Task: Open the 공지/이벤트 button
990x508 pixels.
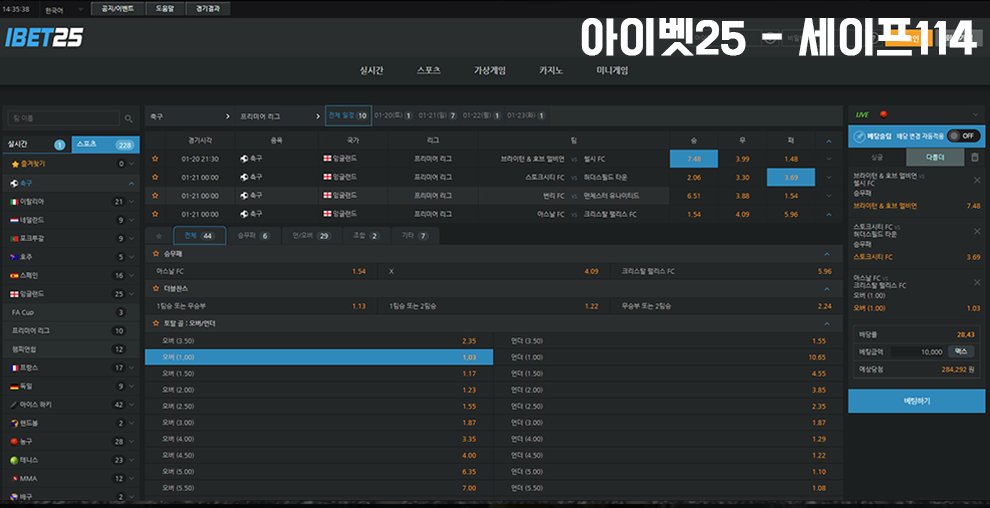Action: (x=116, y=9)
